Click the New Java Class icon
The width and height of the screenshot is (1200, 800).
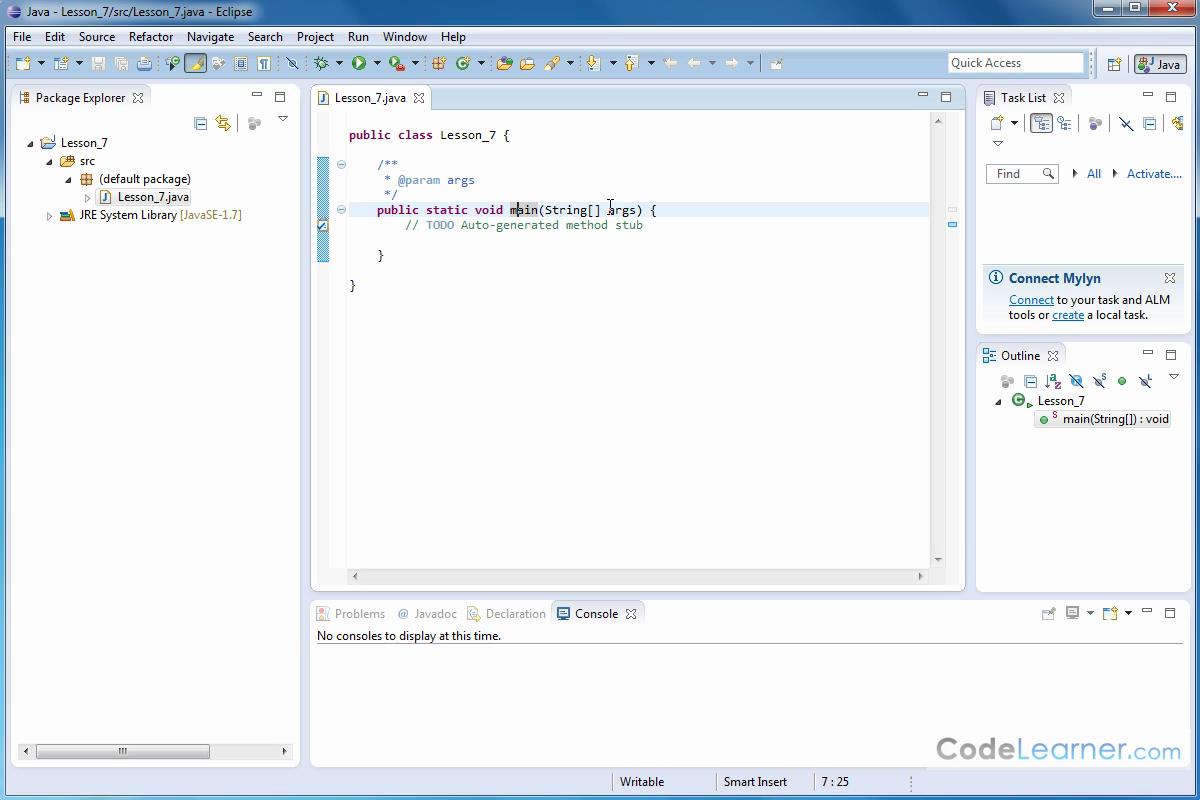pos(463,63)
